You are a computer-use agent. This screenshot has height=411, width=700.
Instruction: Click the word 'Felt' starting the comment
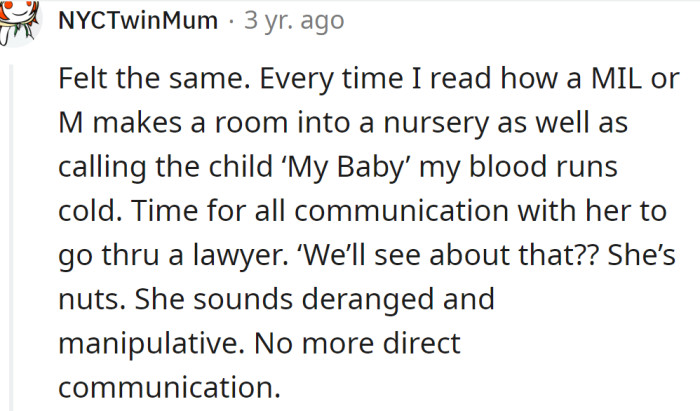pyautogui.click(x=83, y=78)
